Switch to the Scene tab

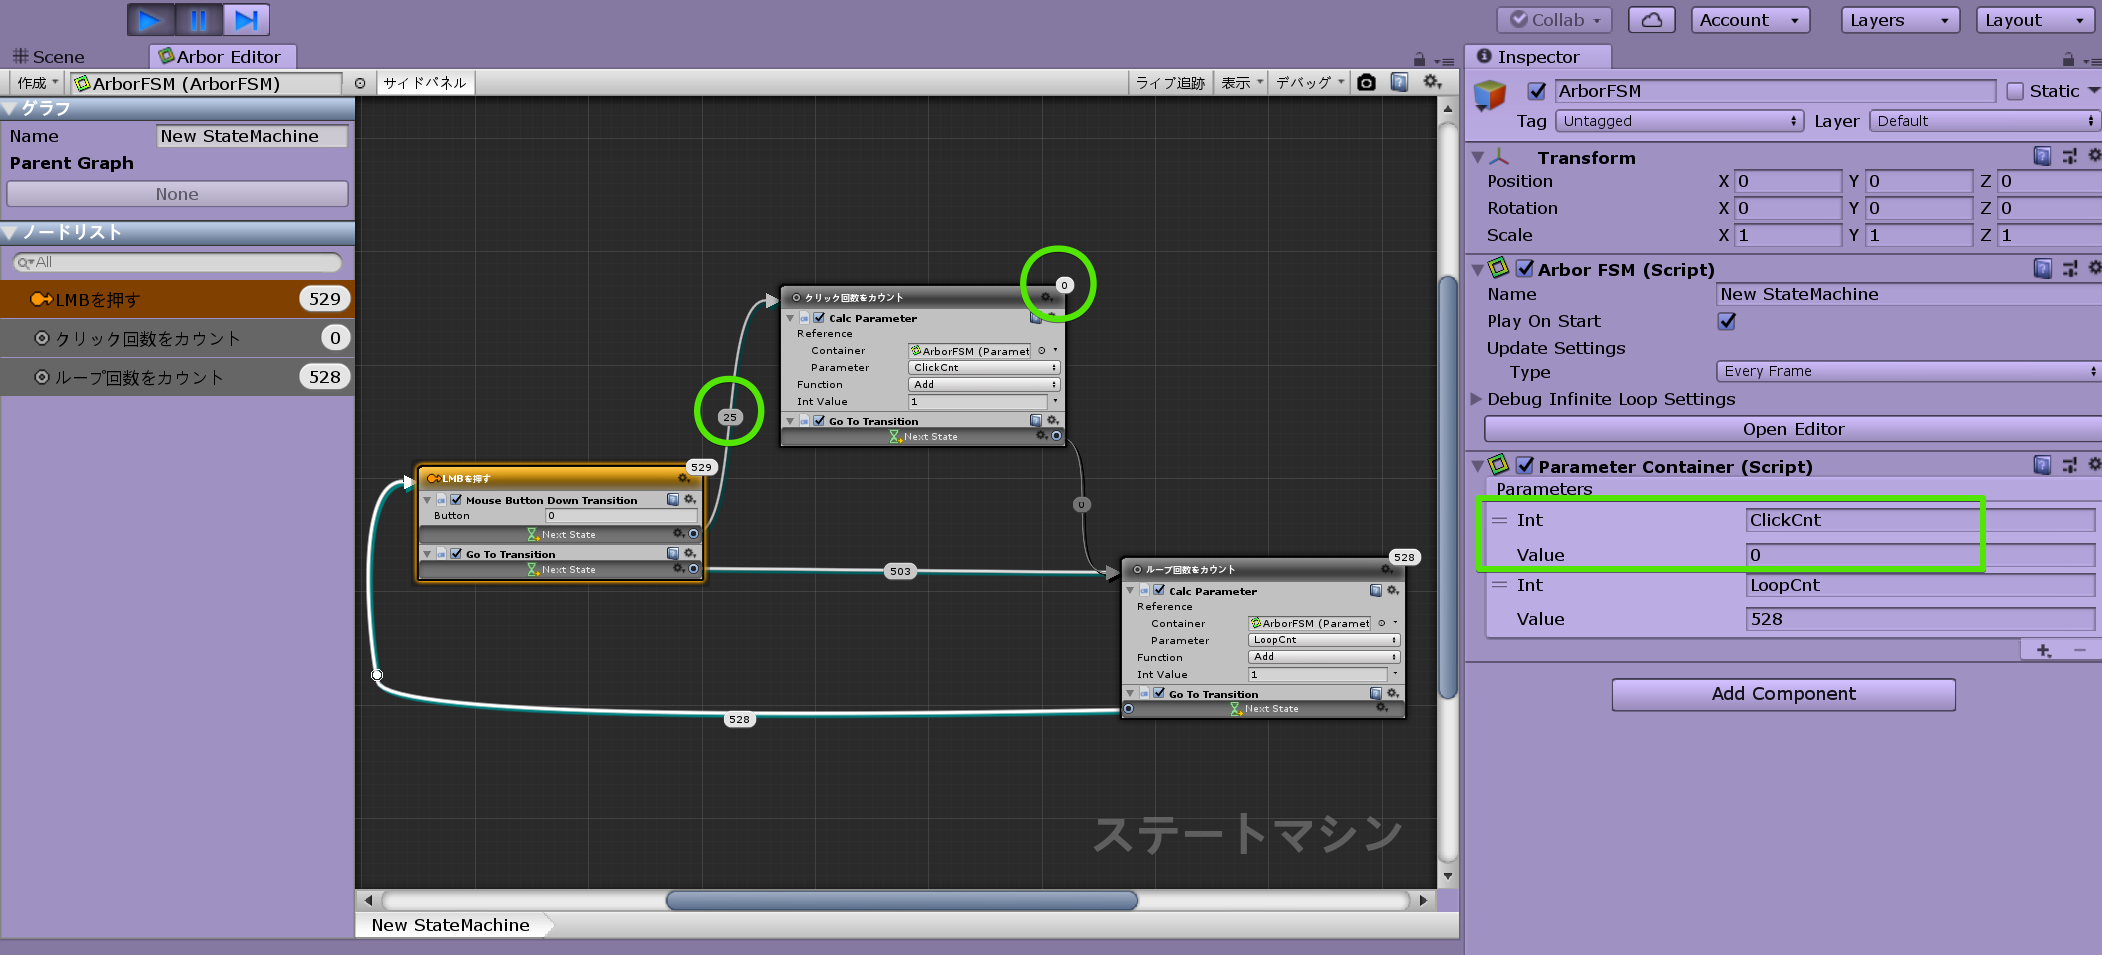[55, 56]
